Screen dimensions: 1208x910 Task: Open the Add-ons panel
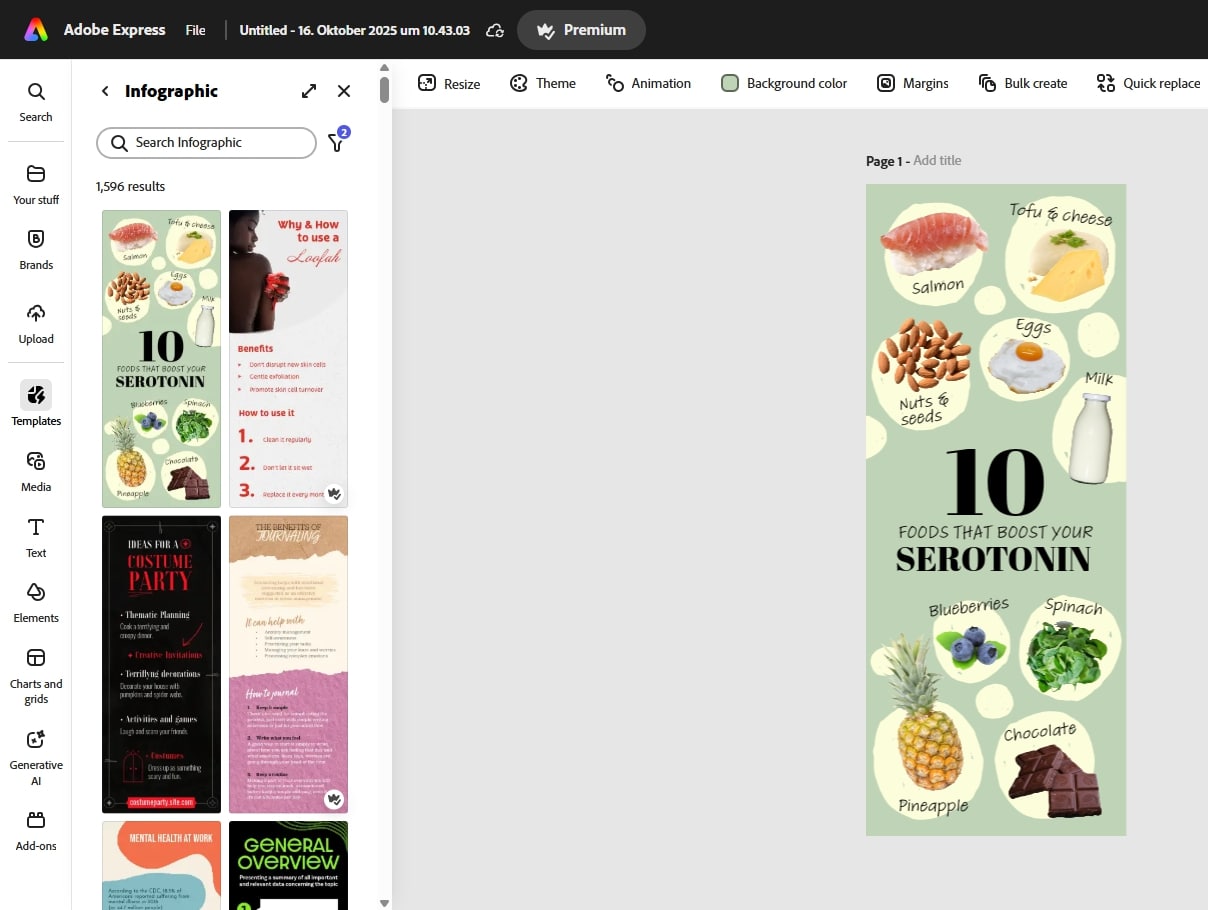pos(36,830)
